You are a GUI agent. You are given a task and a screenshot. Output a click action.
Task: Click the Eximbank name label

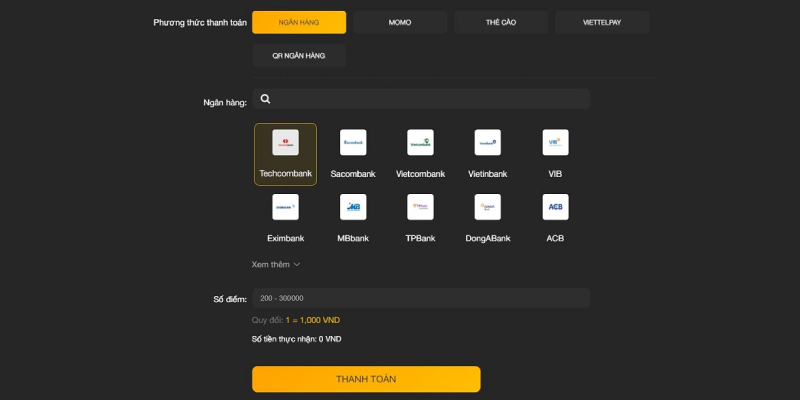click(x=286, y=238)
